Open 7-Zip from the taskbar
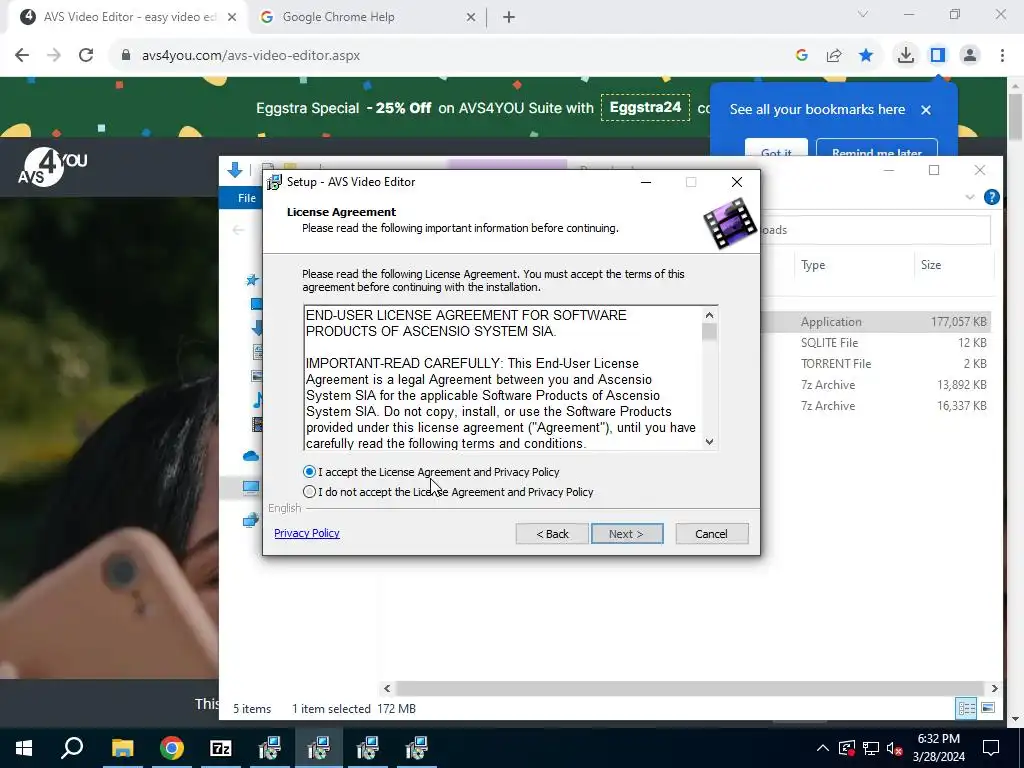The image size is (1024, 768). pyautogui.click(x=221, y=748)
